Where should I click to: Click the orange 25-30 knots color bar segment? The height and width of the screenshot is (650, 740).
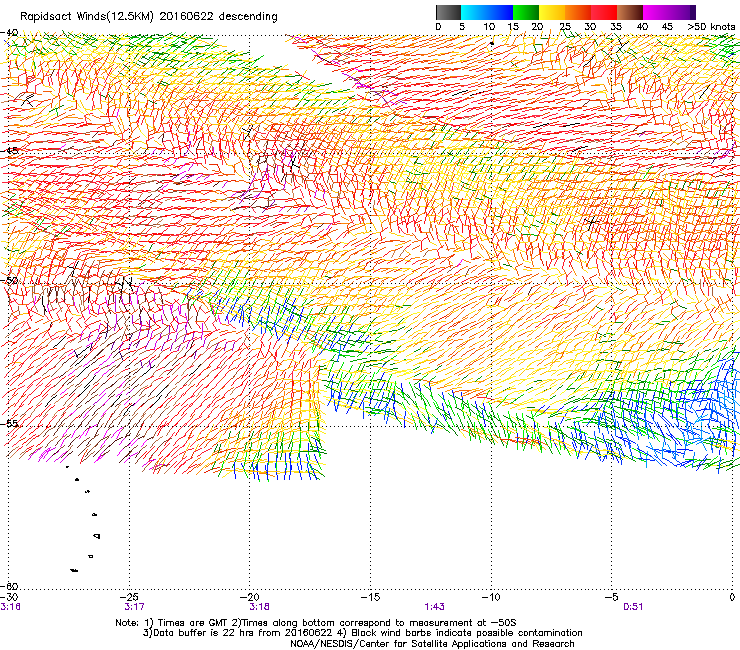point(578,12)
